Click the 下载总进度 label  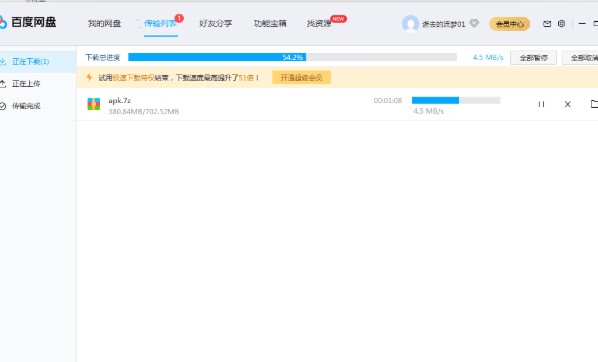click(x=103, y=58)
